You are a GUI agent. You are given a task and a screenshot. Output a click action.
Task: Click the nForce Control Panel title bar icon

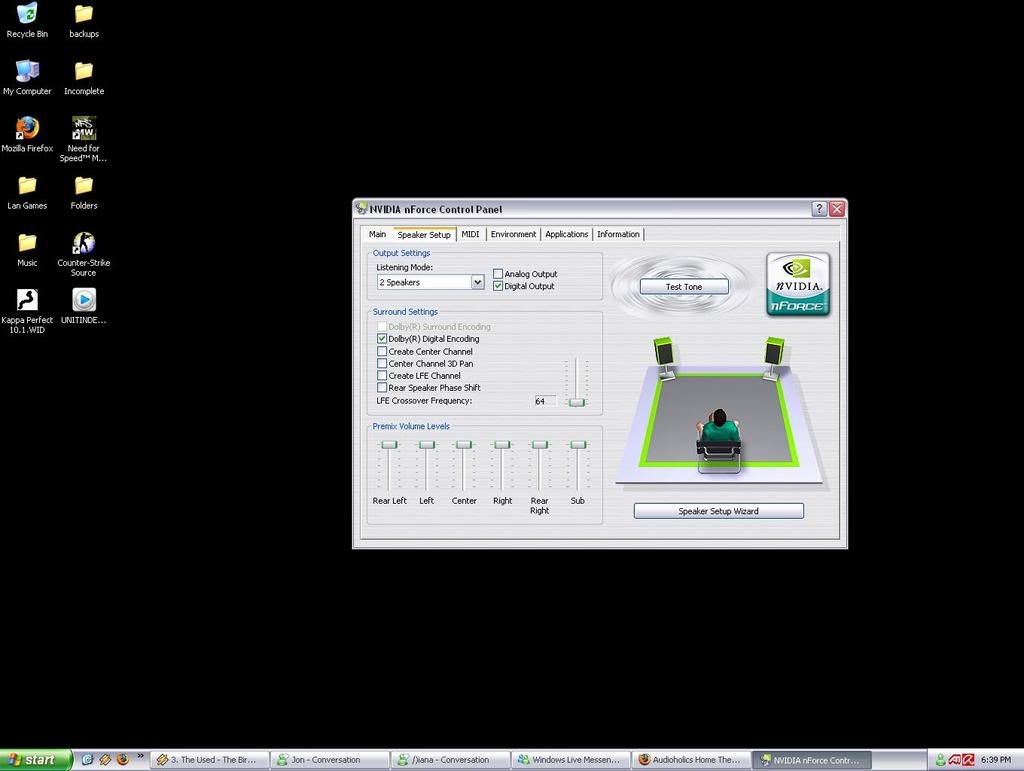[x=361, y=209]
